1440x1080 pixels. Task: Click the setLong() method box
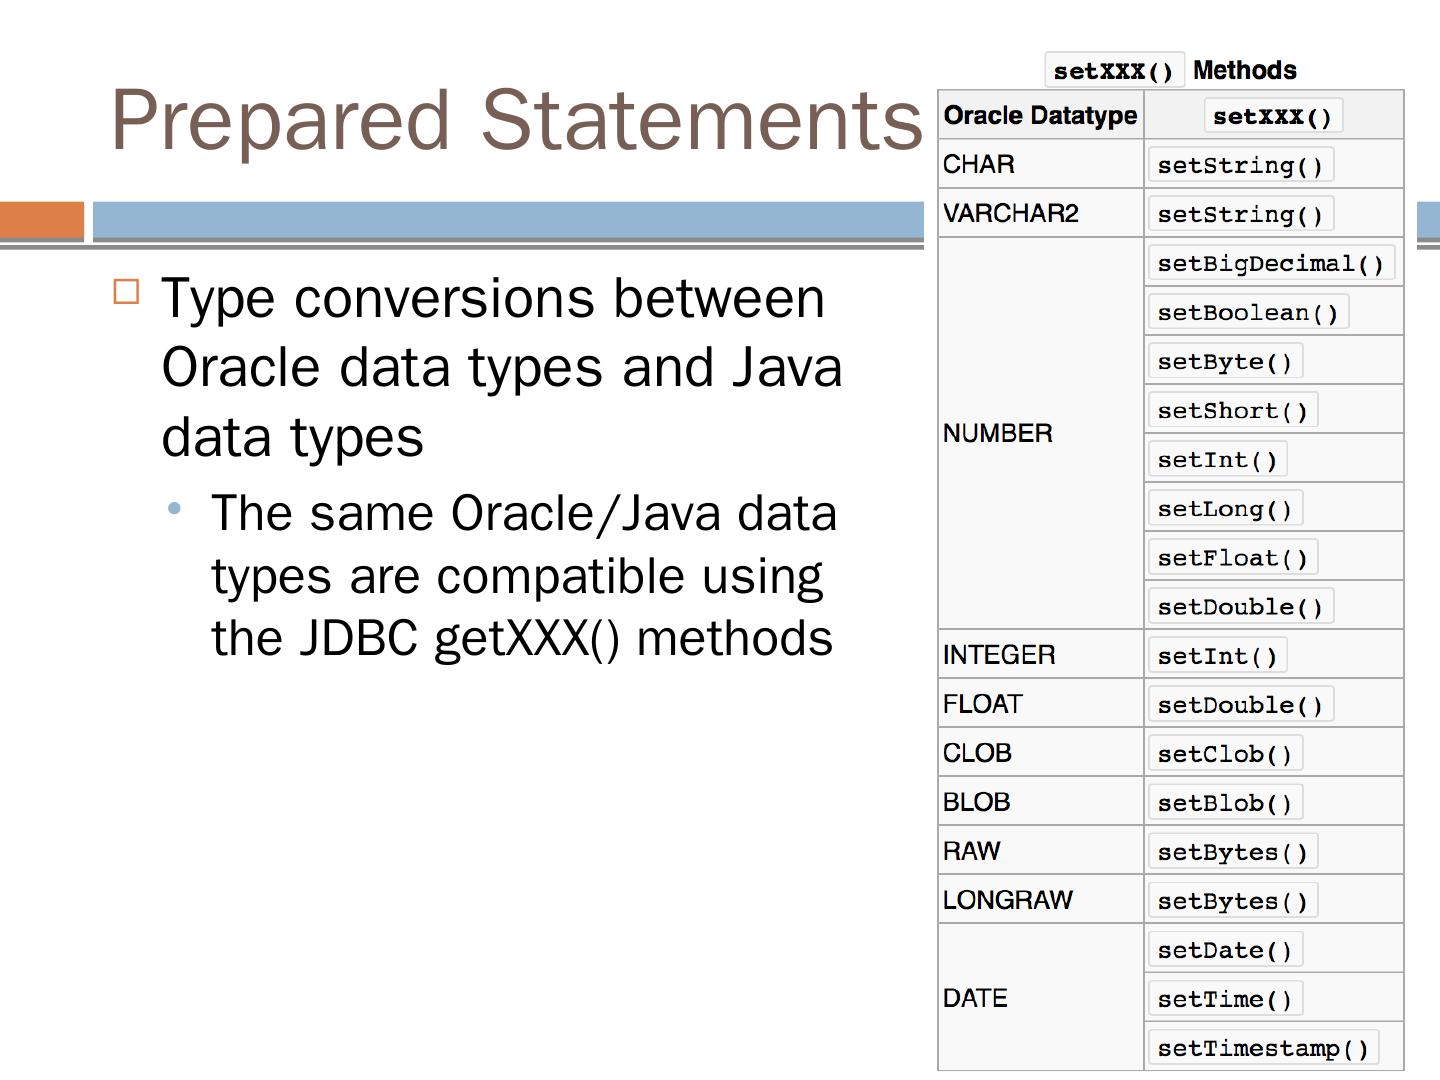1224,508
